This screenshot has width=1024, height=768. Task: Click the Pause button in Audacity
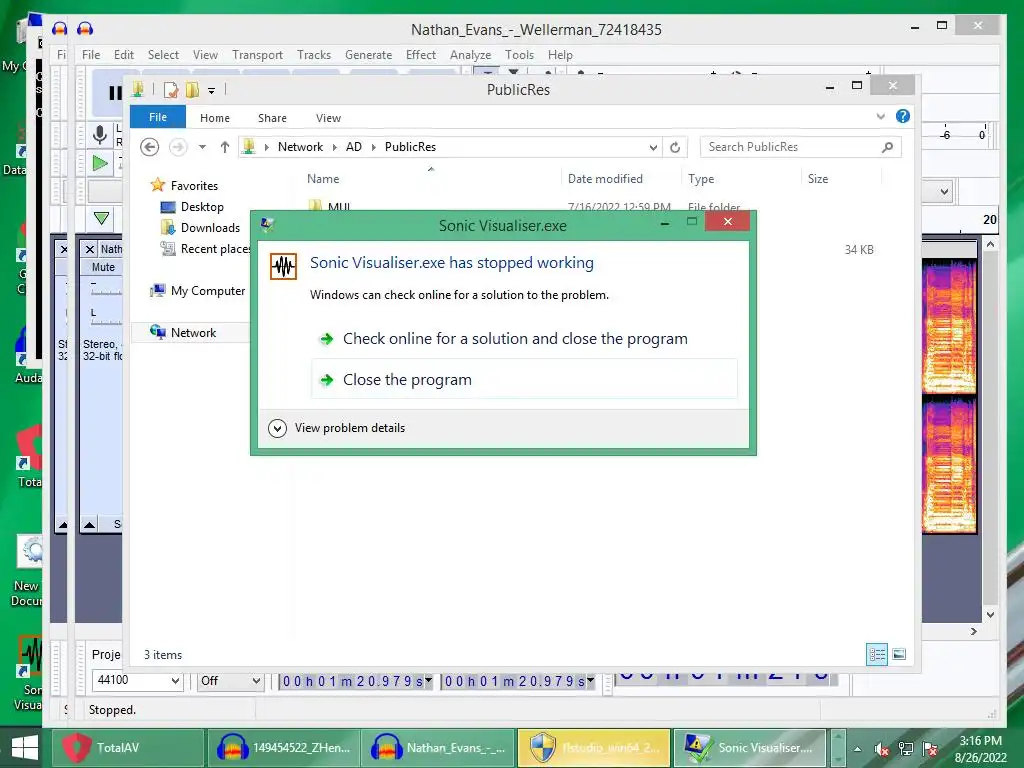click(115, 93)
